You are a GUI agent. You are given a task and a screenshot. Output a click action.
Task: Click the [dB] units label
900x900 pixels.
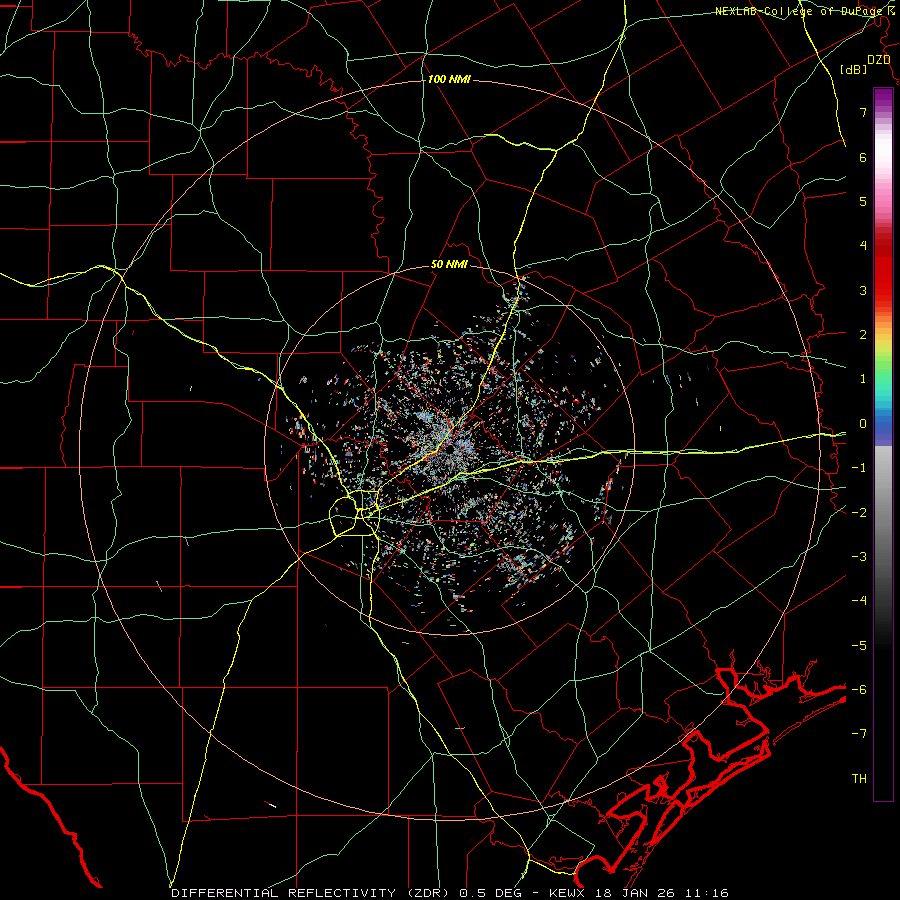coord(854,70)
